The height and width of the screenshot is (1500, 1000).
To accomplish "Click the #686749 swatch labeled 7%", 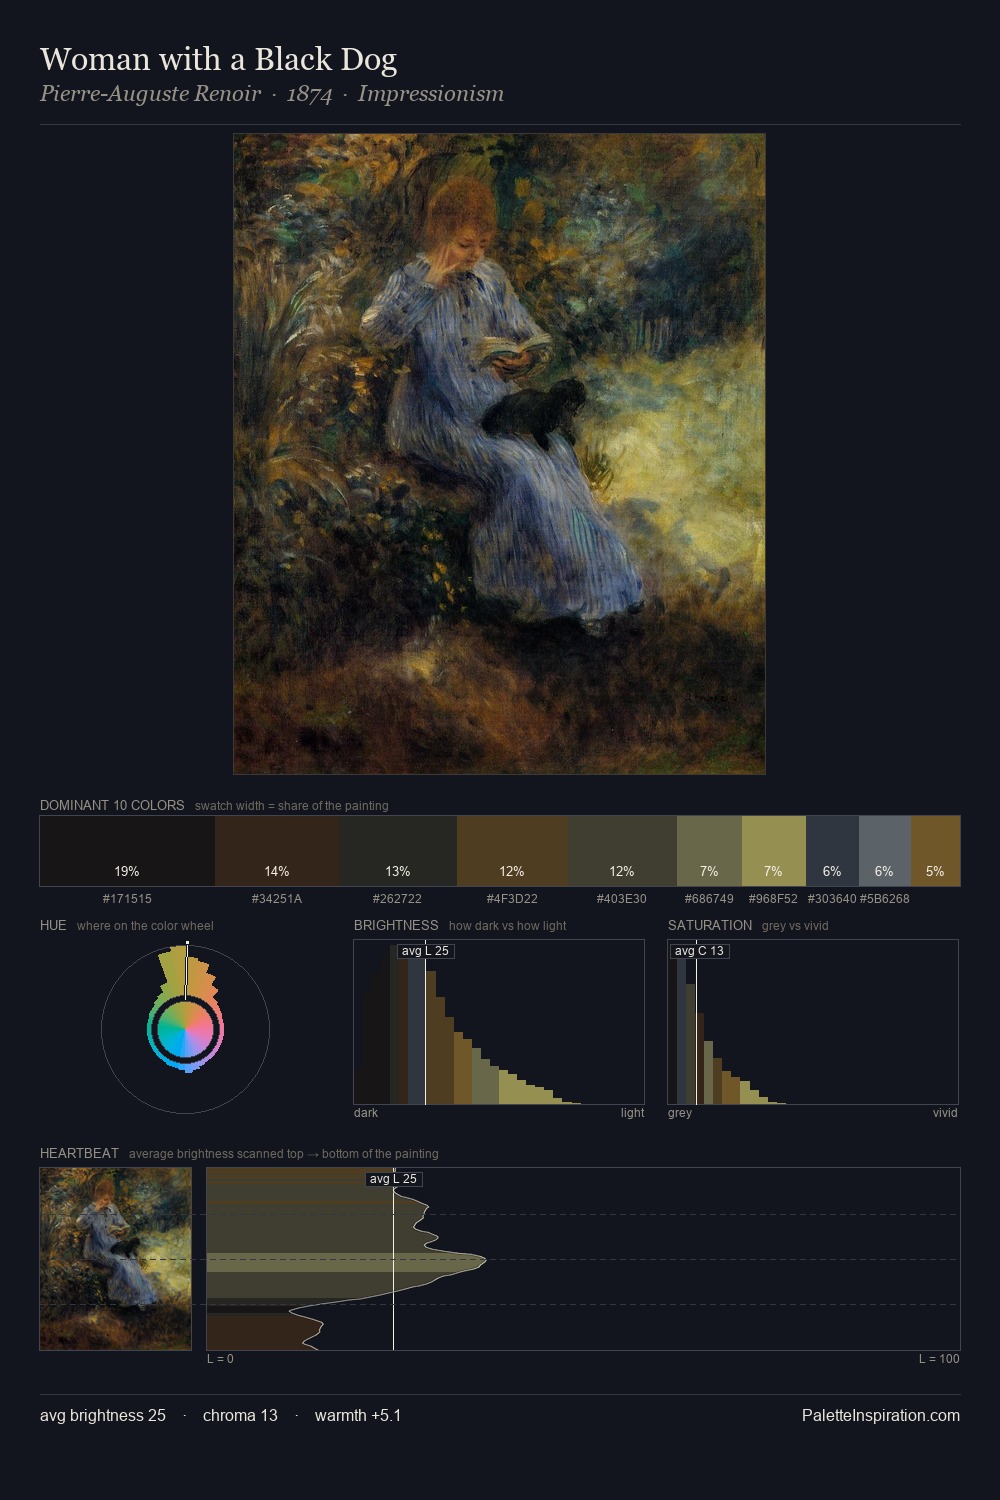I will [709, 851].
